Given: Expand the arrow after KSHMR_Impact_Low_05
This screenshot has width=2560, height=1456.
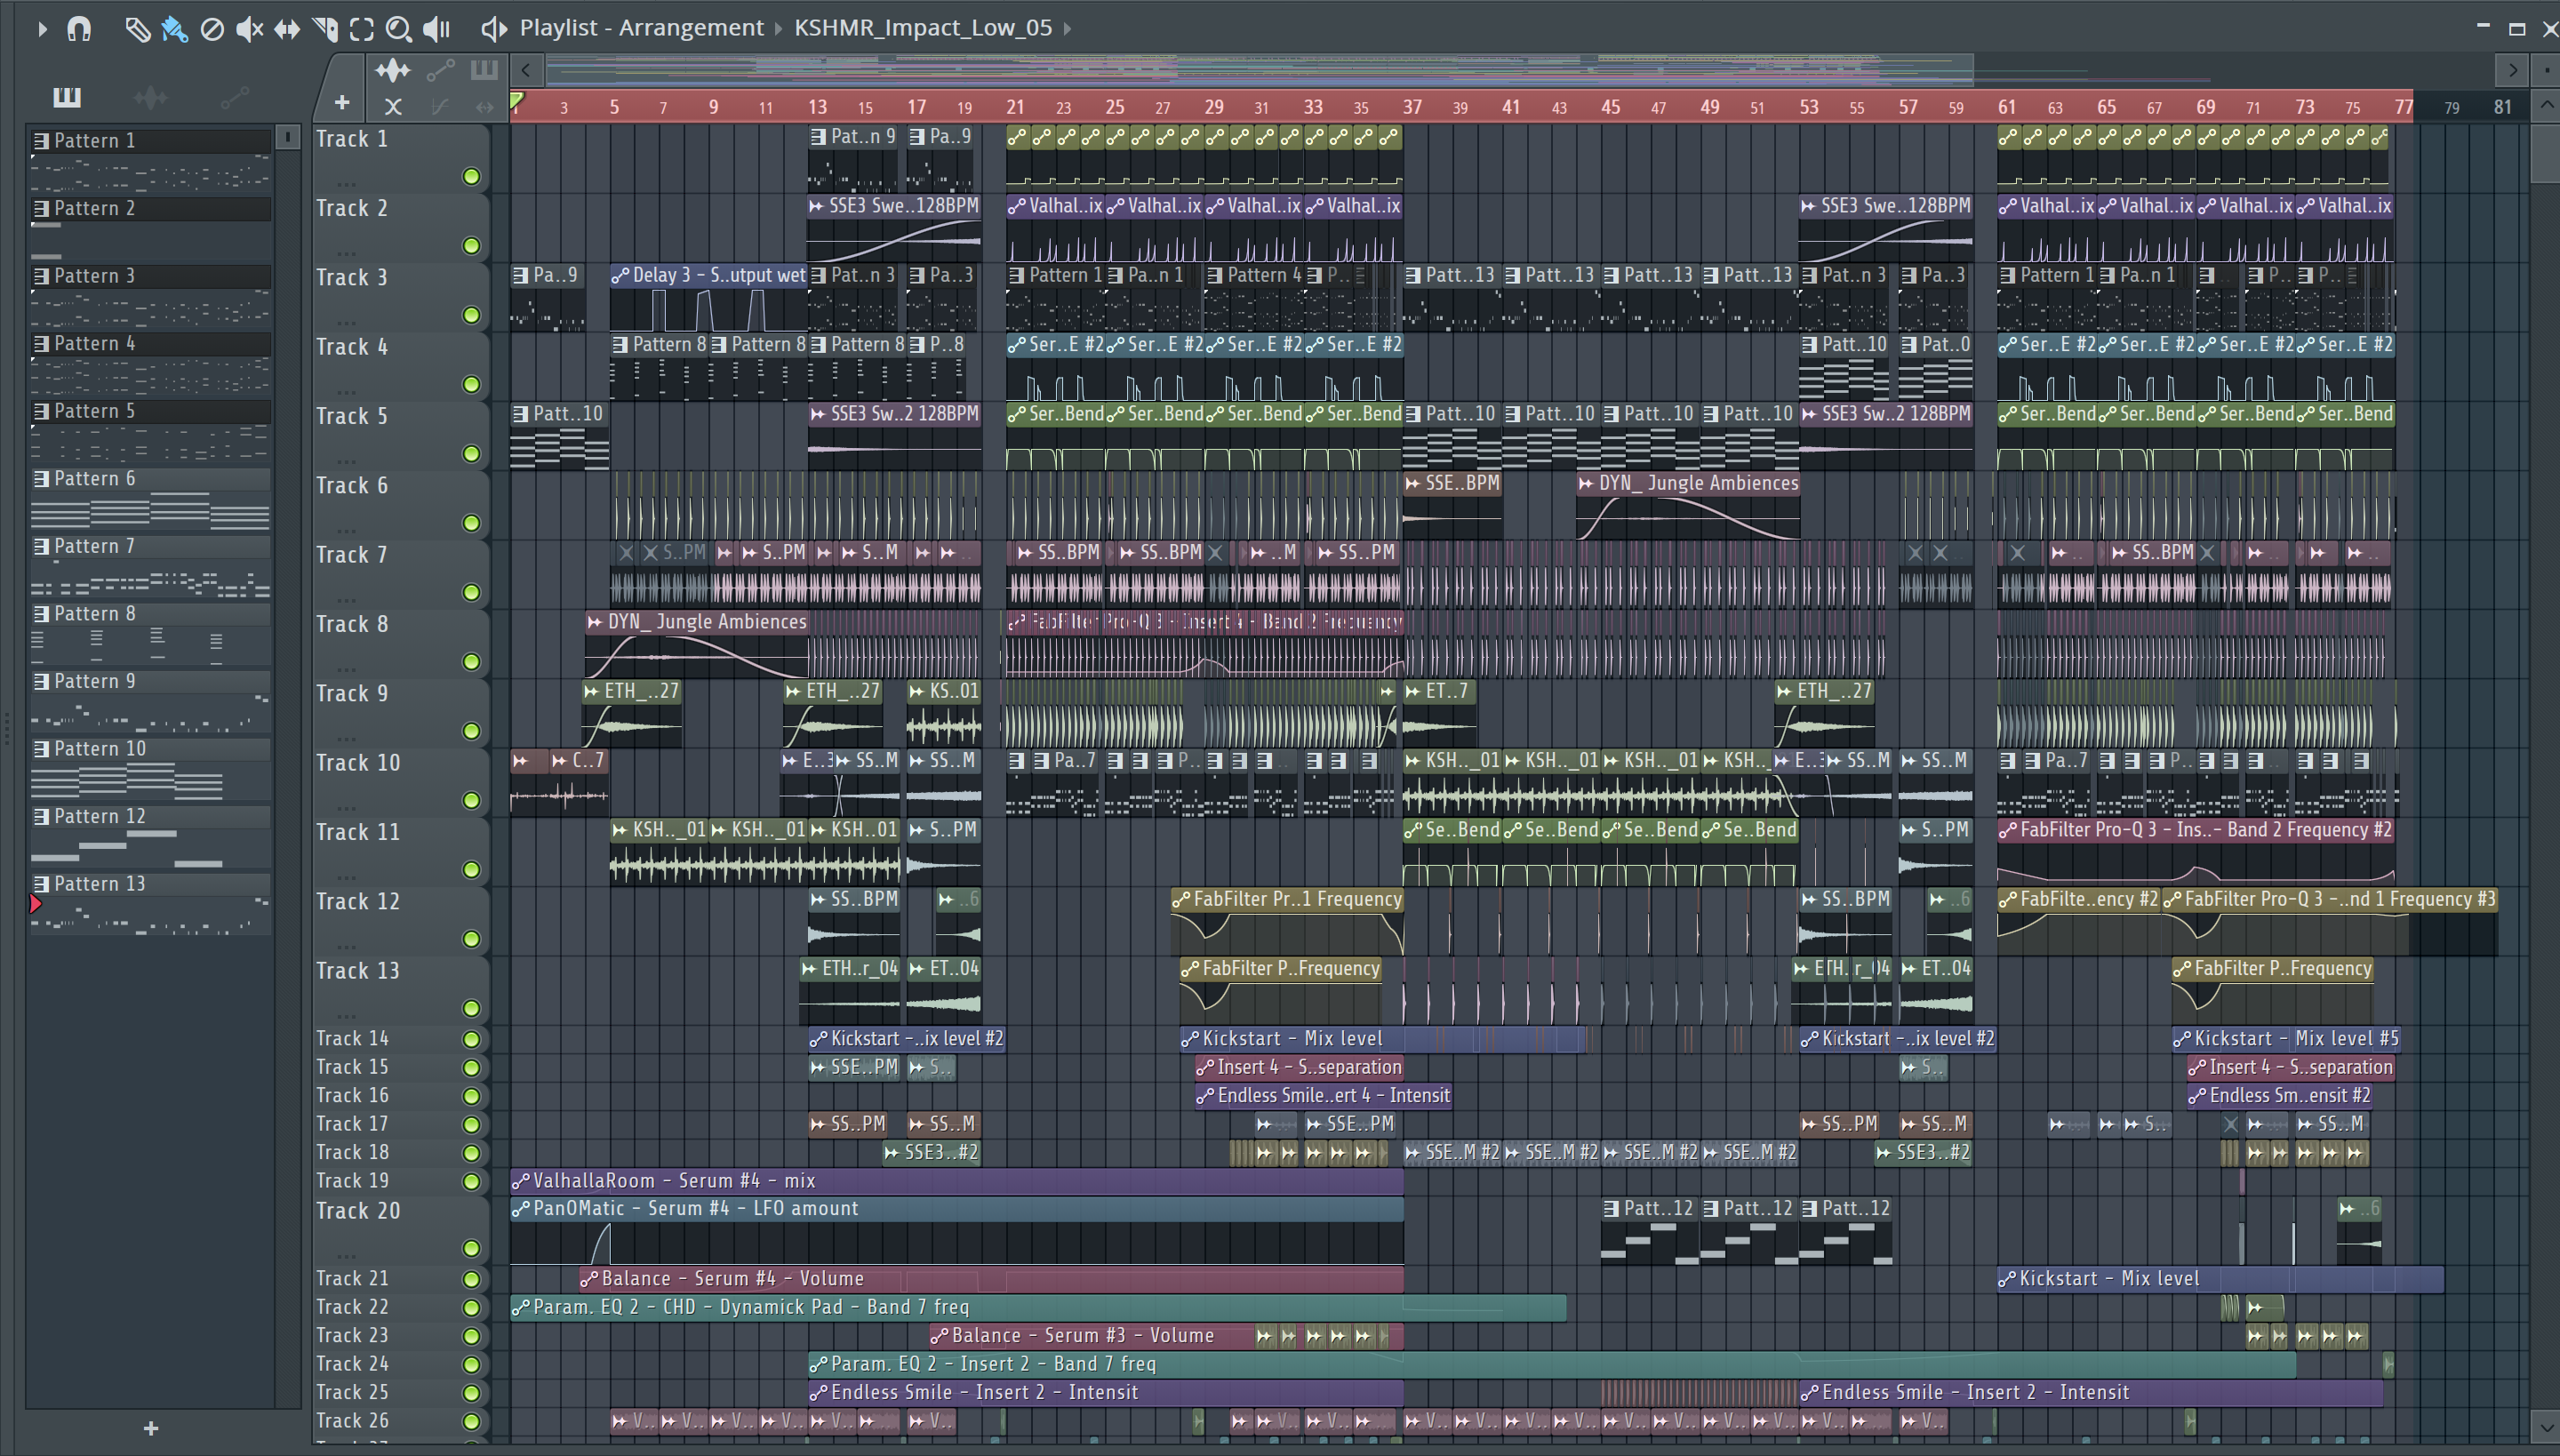Looking at the screenshot, I should click(x=1067, y=28).
